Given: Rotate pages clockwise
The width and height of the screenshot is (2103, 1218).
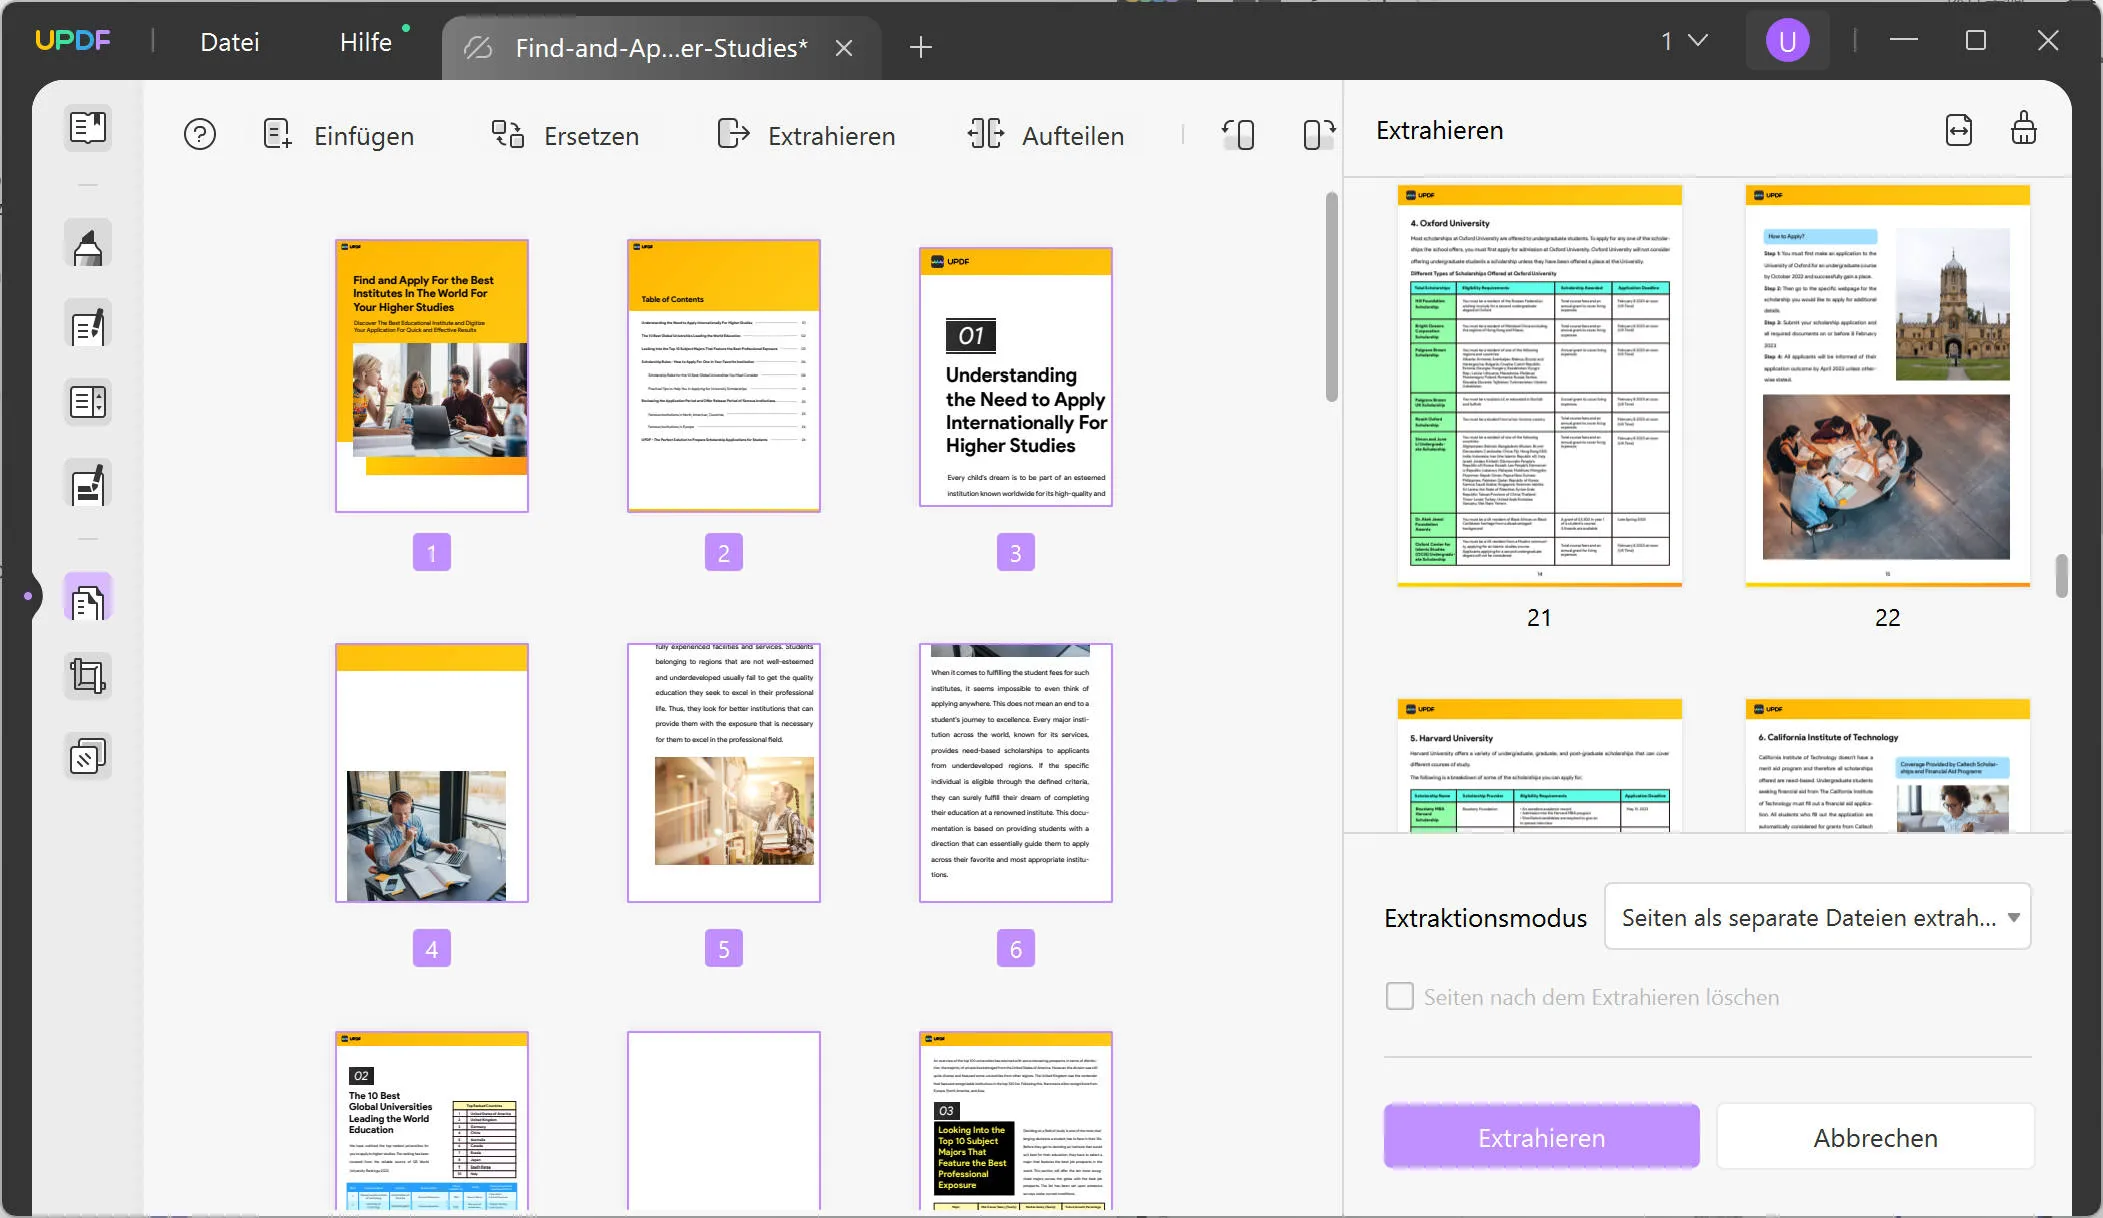Looking at the screenshot, I should [1318, 134].
